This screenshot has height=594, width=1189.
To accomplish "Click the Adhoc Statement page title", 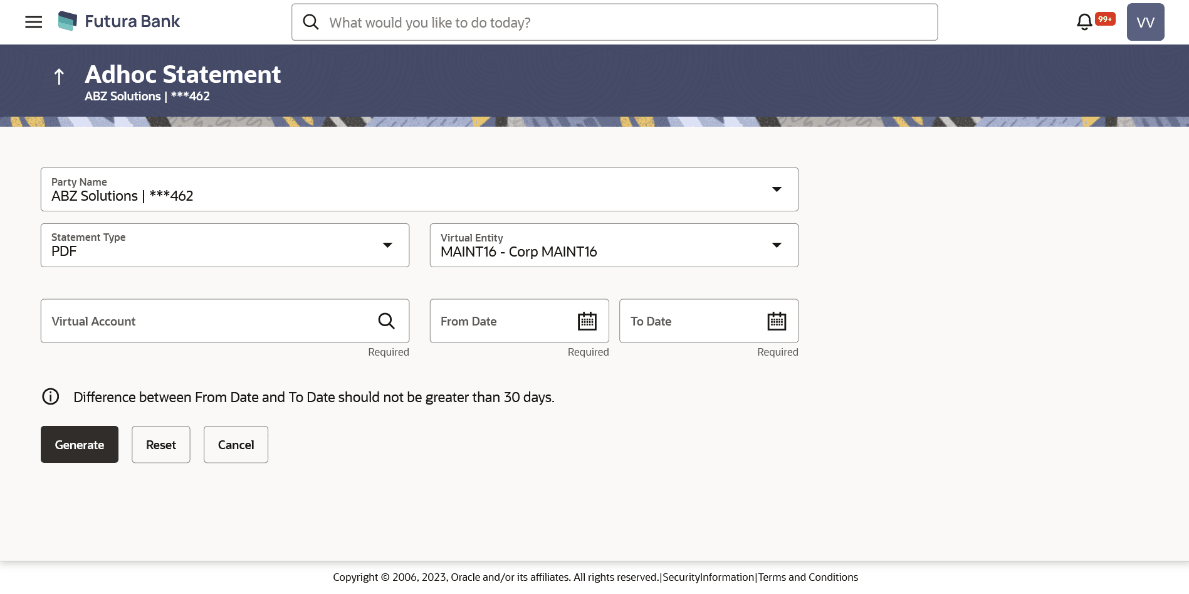I will point(183,74).
